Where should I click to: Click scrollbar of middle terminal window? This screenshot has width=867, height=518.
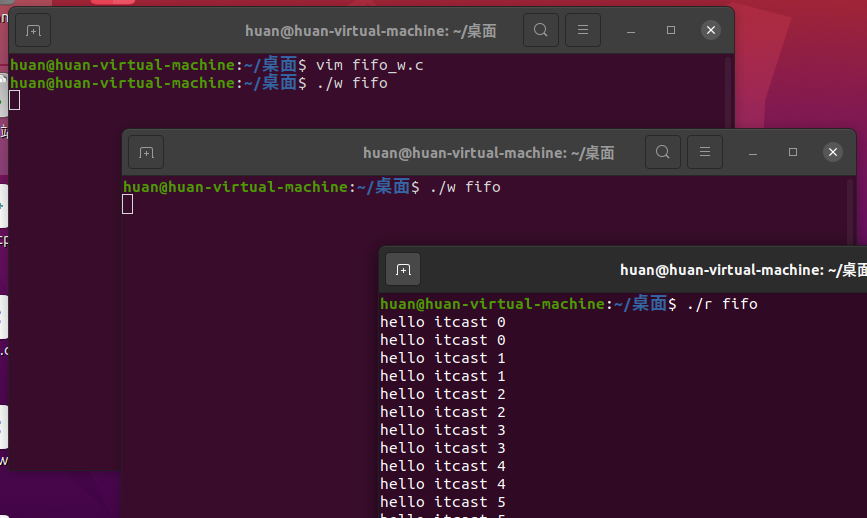850,210
